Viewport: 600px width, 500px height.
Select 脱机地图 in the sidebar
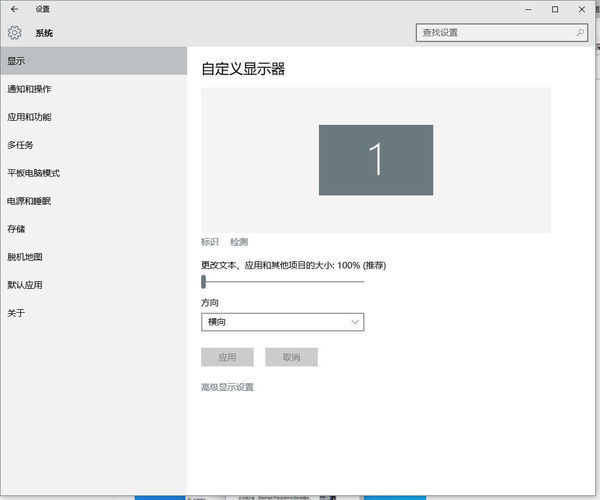[25, 257]
